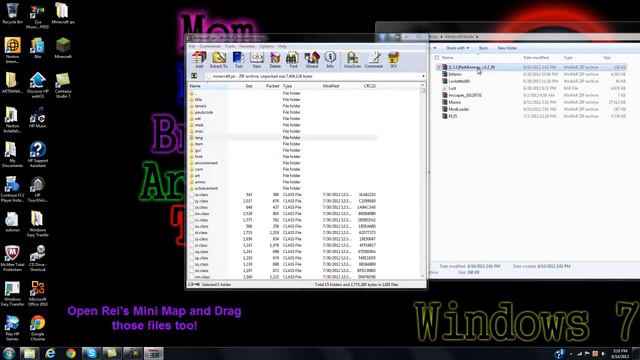
Task: Expand the Explorer address path dropdown arrow
Action: point(476,37)
